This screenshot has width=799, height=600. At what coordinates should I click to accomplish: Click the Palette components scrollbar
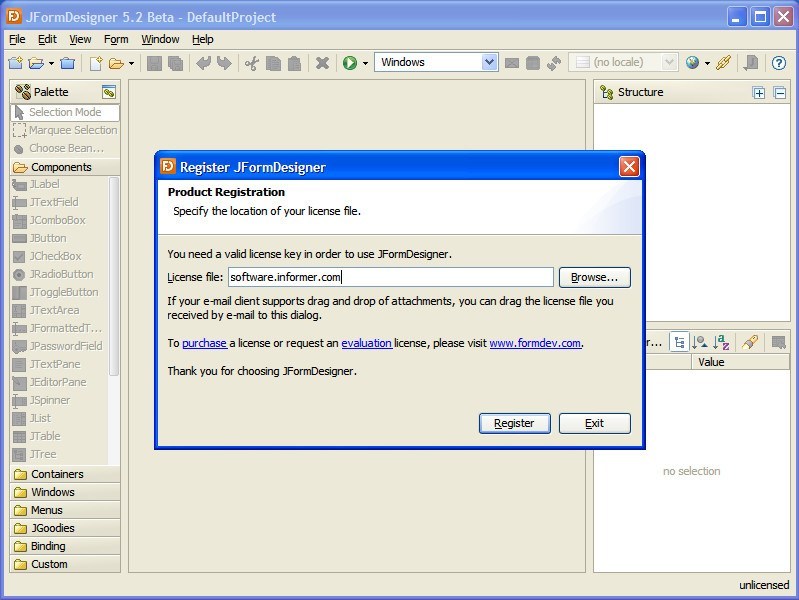coord(114,275)
